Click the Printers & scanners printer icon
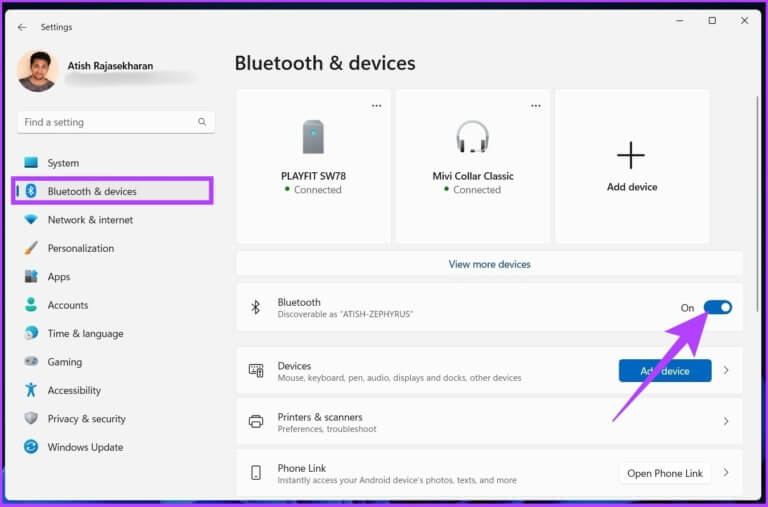Viewport: 768px width, 507px height. 256,421
